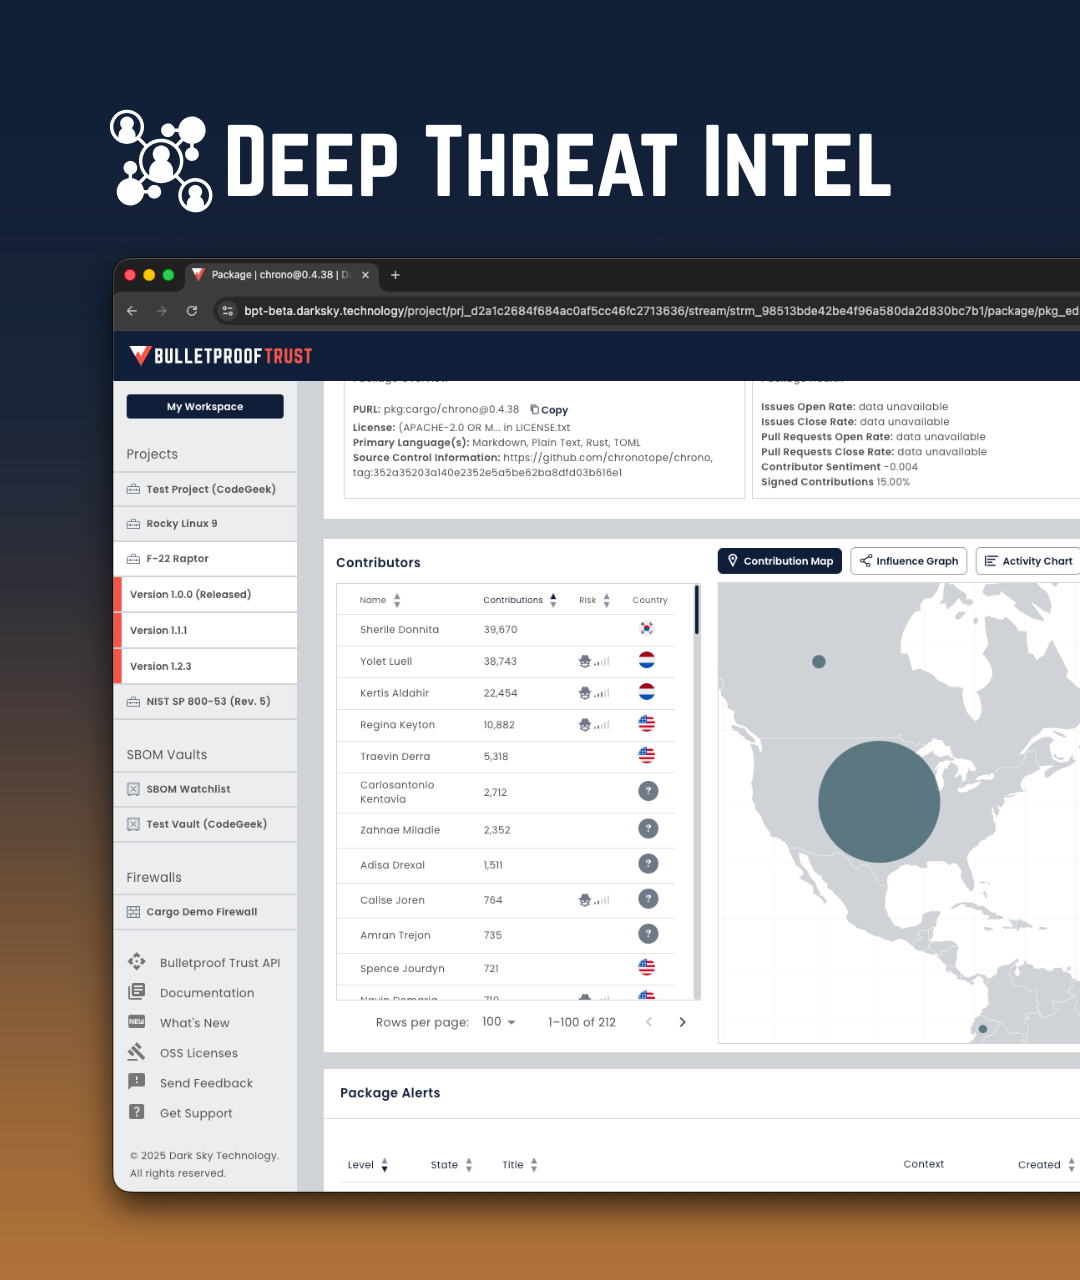The width and height of the screenshot is (1080, 1280).
Task: Open SBOM Watchlist vault
Action: pyautogui.click(x=206, y=789)
